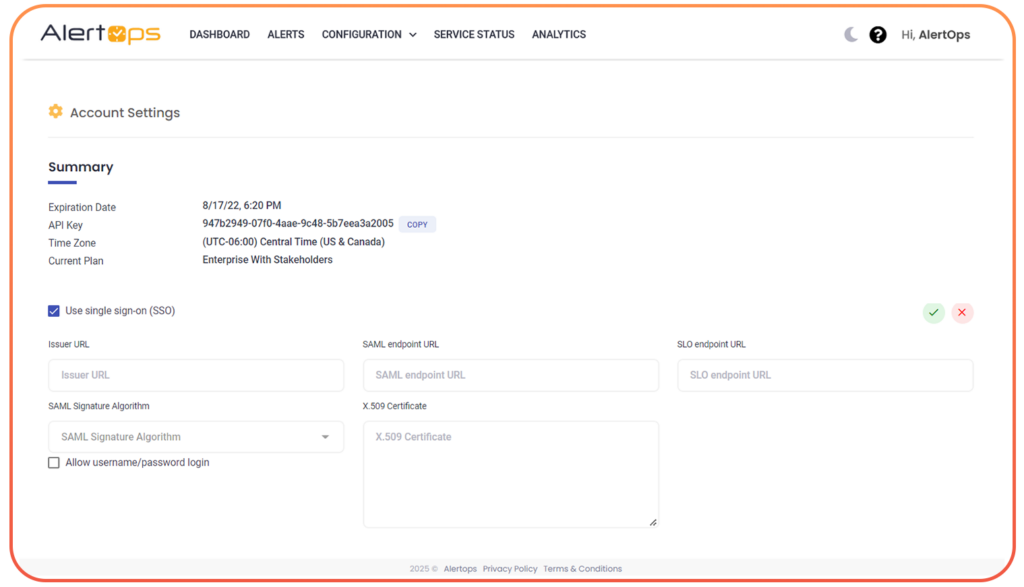Click the Issuer URL input field
This screenshot has height=587, width=1024.
point(195,374)
